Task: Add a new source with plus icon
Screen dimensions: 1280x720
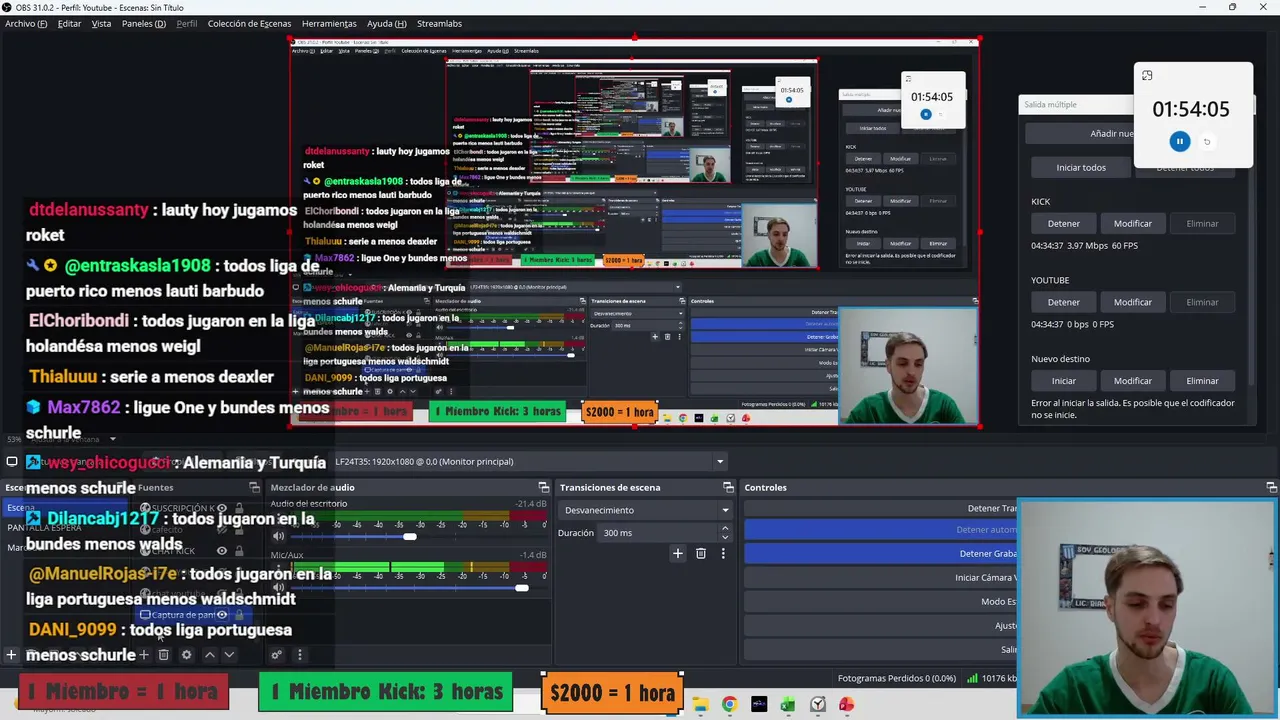Action: [x=144, y=655]
